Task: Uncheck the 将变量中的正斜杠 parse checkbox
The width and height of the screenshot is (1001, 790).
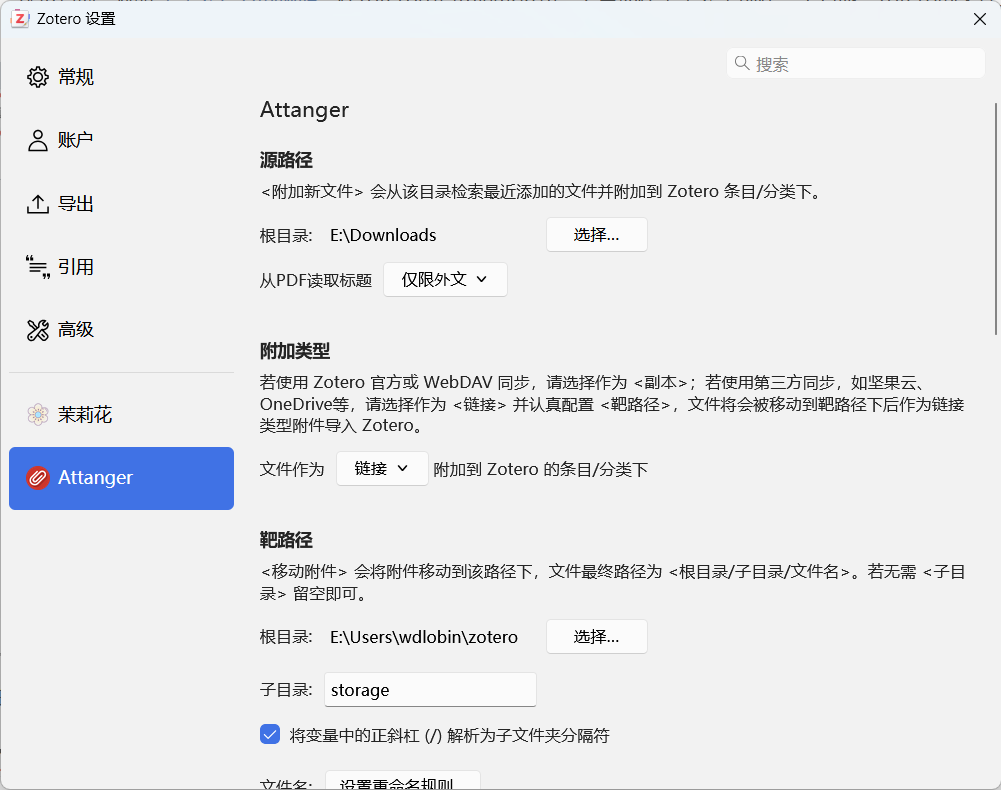Action: [270, 734]
